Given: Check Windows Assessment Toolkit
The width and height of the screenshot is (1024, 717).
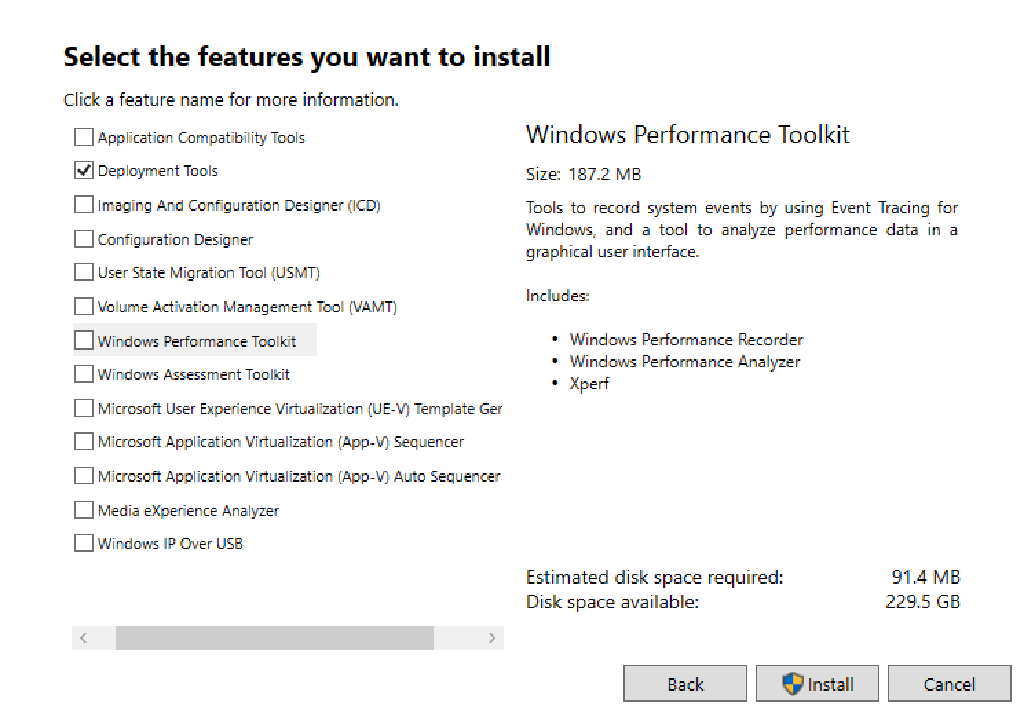Looking at the screenshot, I should tap(84, 374).
